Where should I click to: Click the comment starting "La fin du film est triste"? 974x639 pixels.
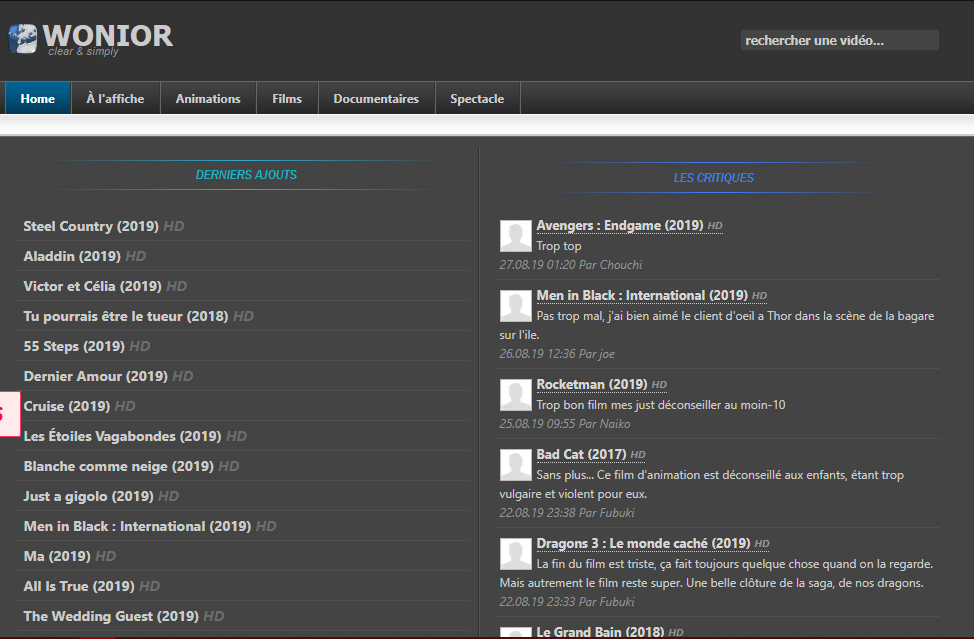click(717, 573)
